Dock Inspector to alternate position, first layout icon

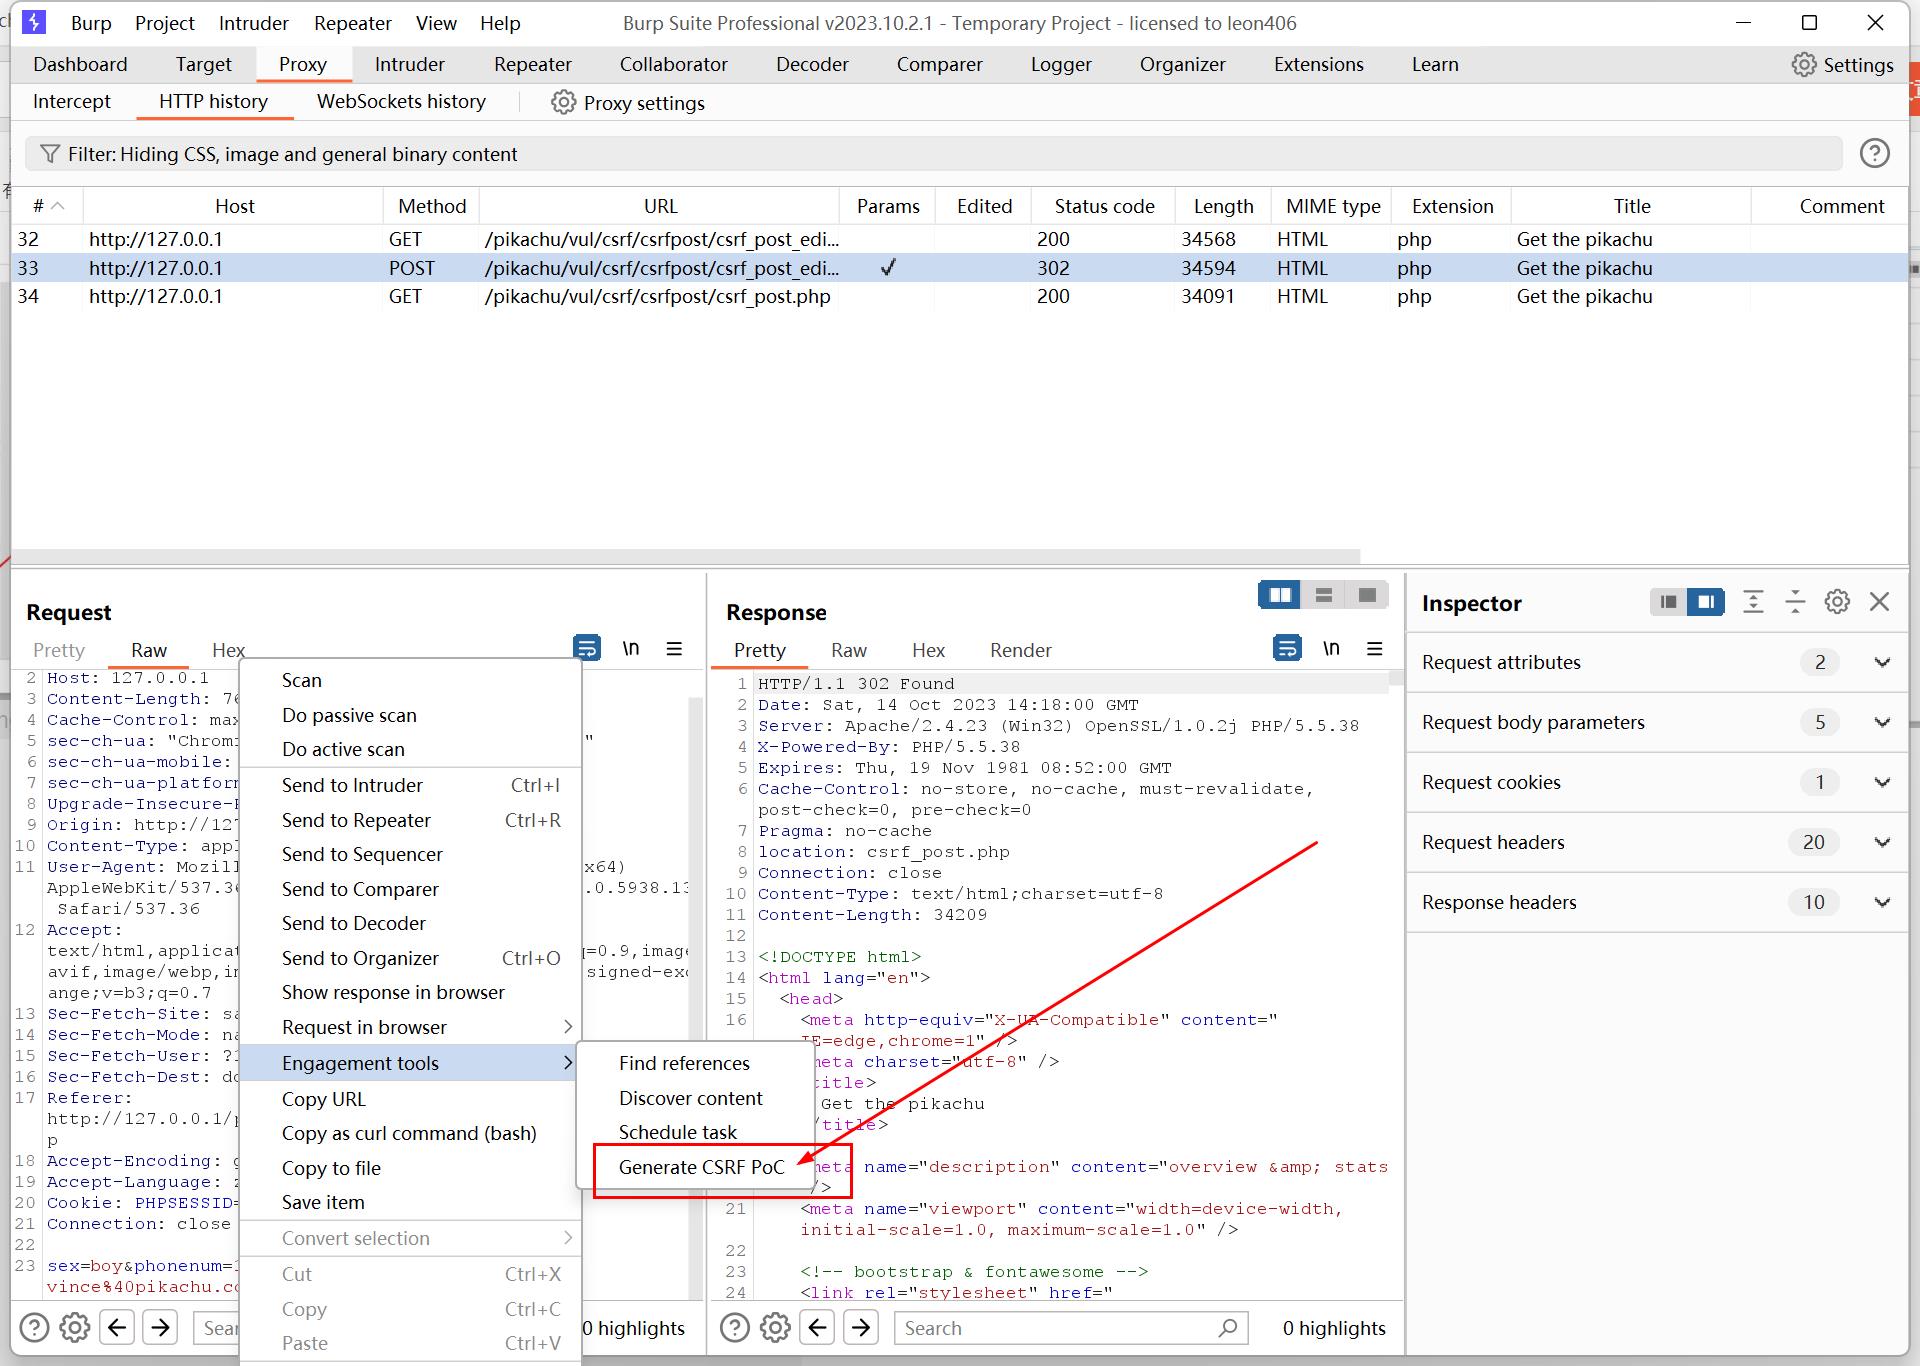click(x=1668, y=602)
